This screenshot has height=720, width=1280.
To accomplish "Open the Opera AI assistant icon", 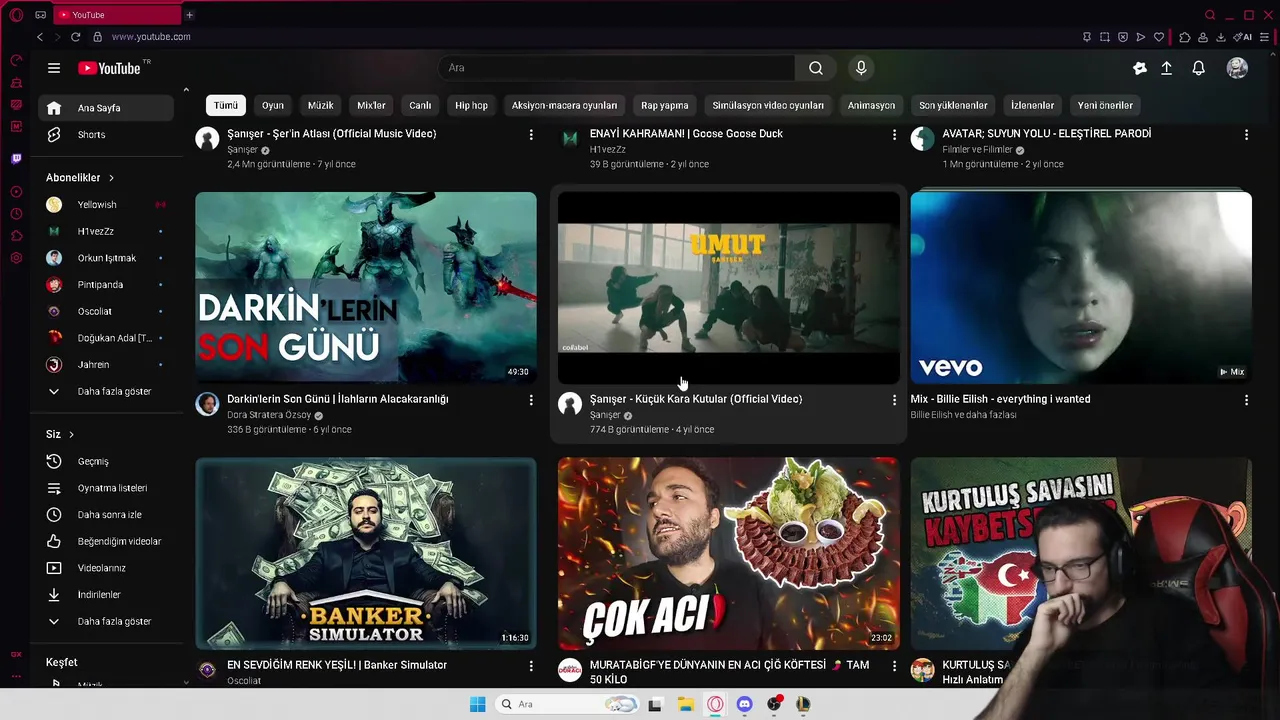I will click(x=1243, y=37).
